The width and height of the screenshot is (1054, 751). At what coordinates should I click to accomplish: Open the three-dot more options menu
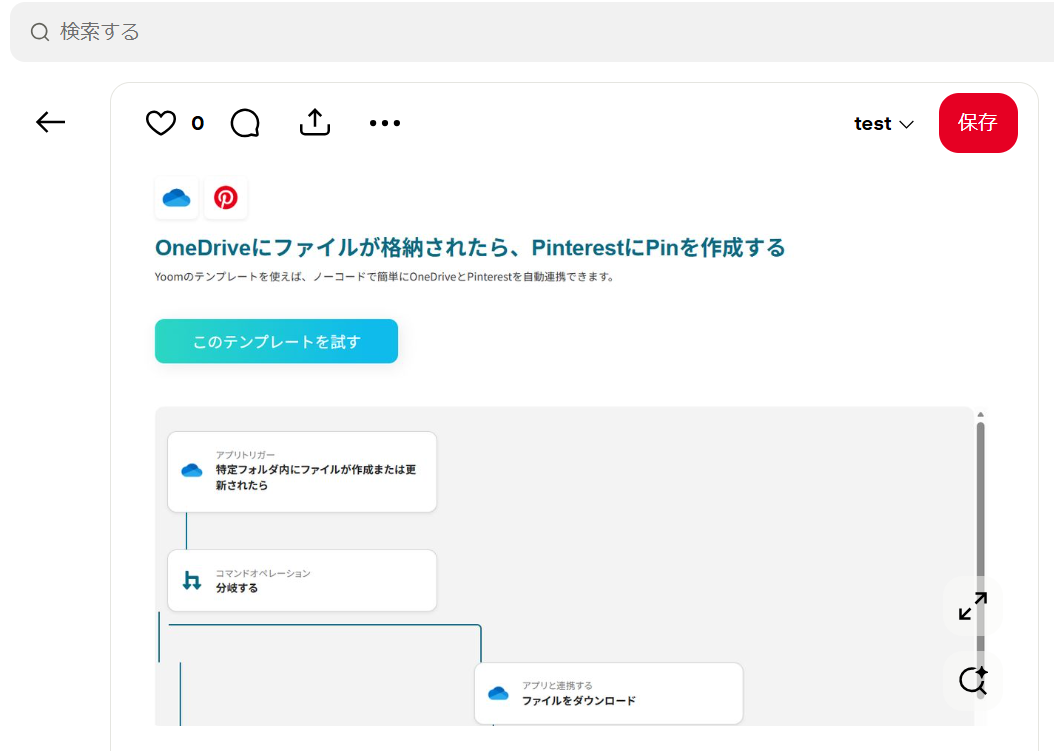384,123
